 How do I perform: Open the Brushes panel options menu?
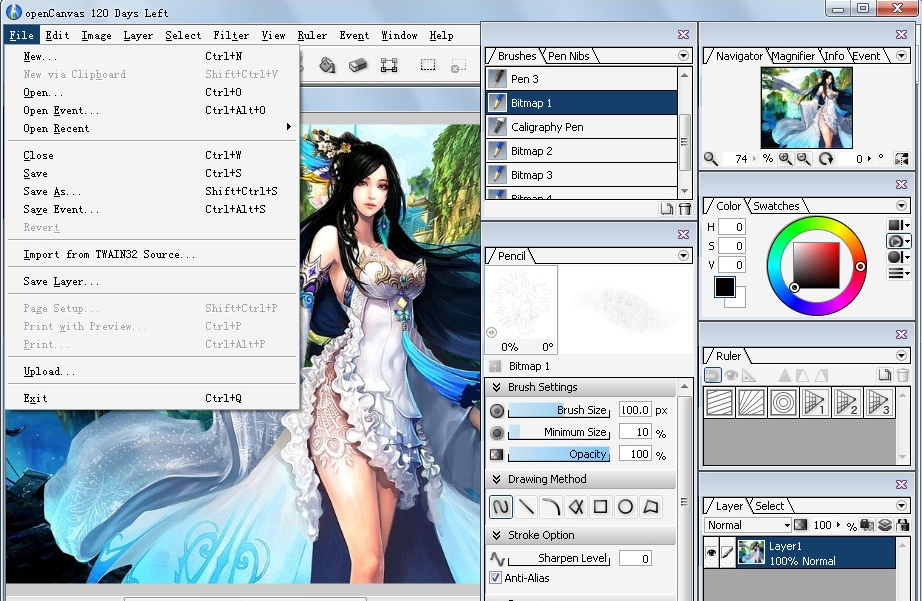(x=683, y=56)
